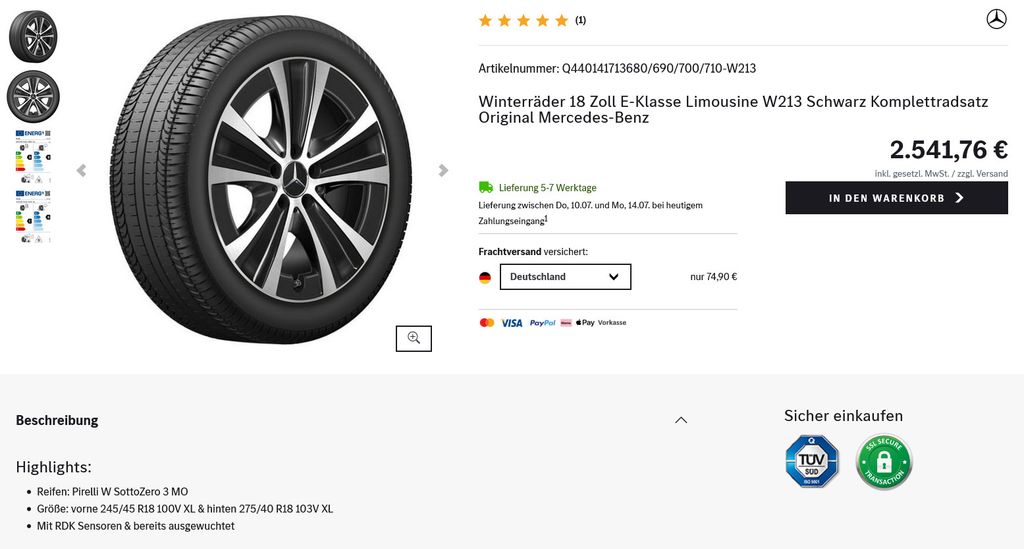Viewport: 1024px width, 549px height.
Task: Click the Mercedes-Benz star logo
Action: point(996,19)
